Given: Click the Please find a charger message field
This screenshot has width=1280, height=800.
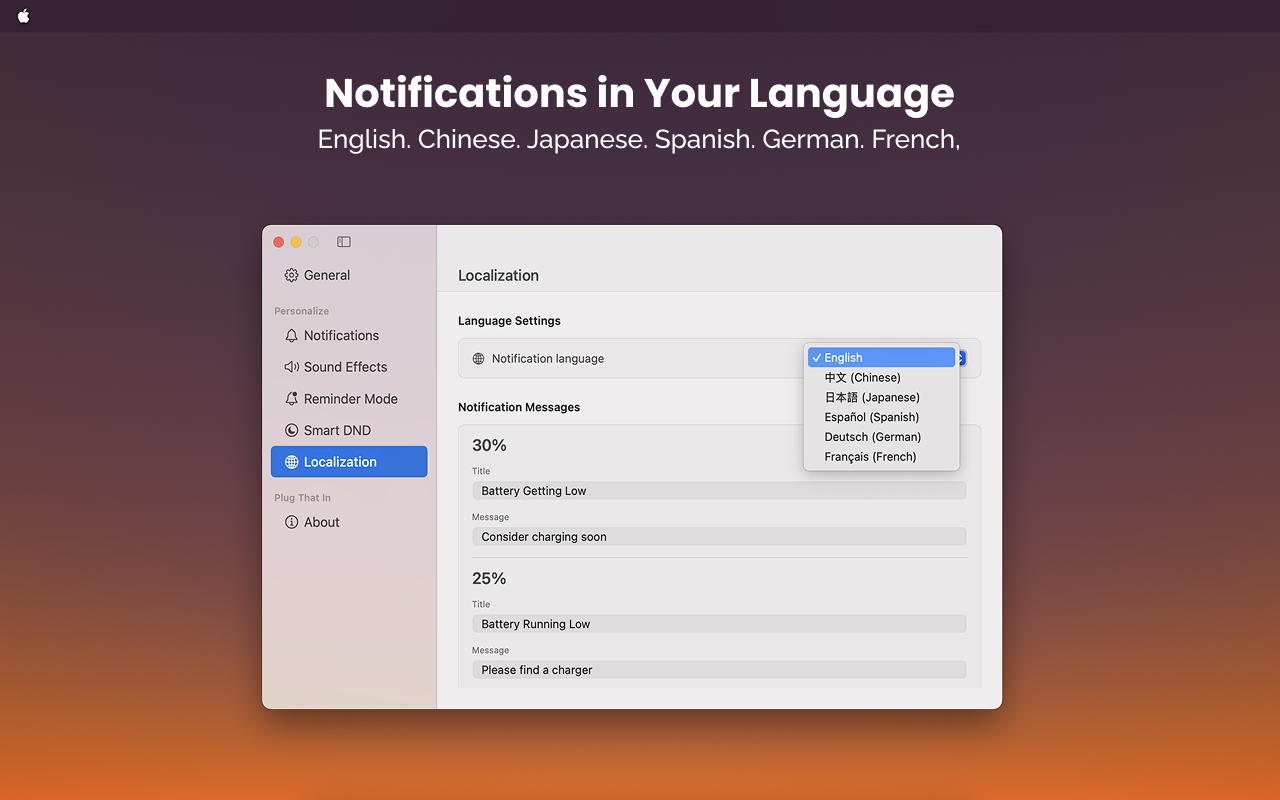Looking at the screenshot, I should (x=719, y=669).
